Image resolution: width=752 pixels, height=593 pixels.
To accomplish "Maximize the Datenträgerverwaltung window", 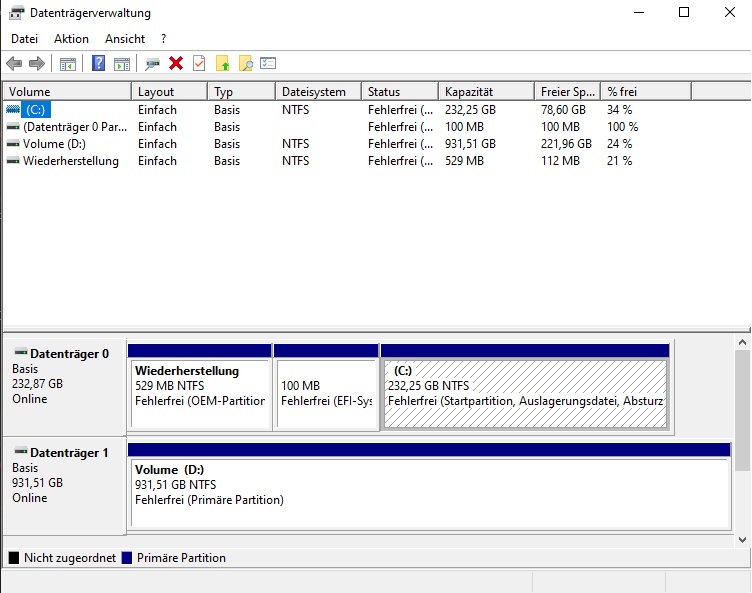I will click(684, 12).
